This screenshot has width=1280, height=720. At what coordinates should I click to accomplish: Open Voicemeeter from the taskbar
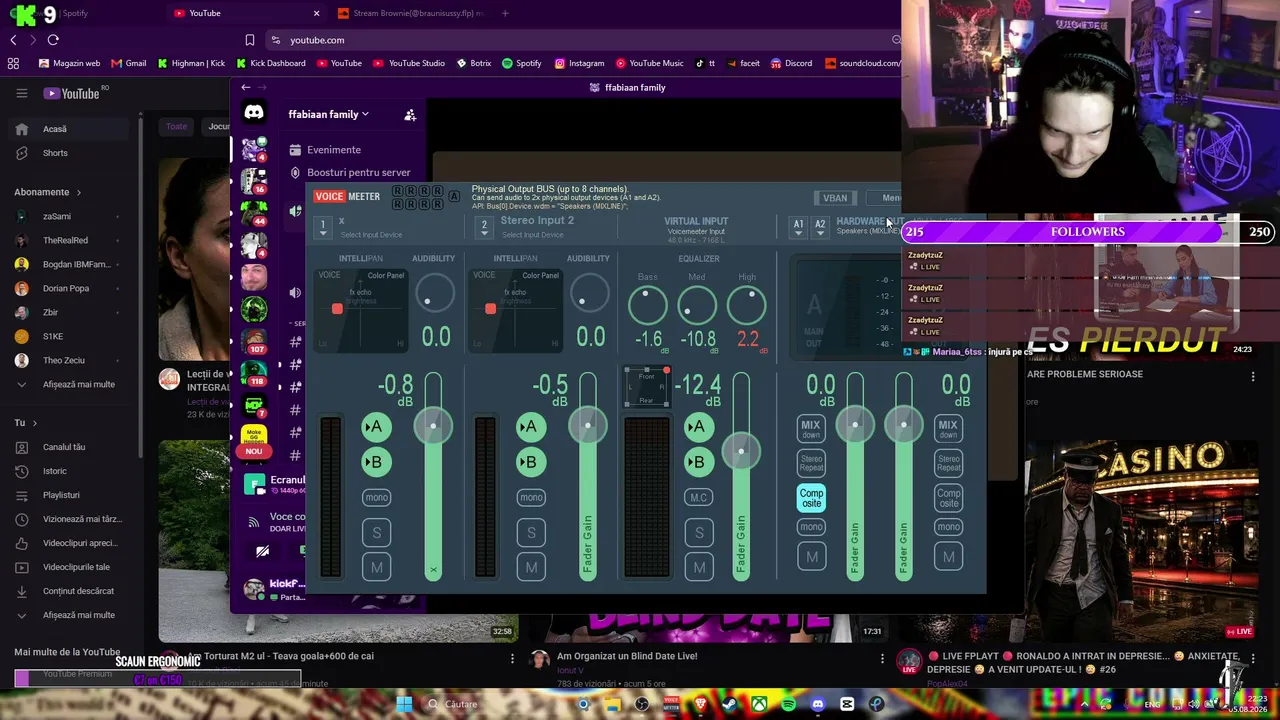[672, 704]
